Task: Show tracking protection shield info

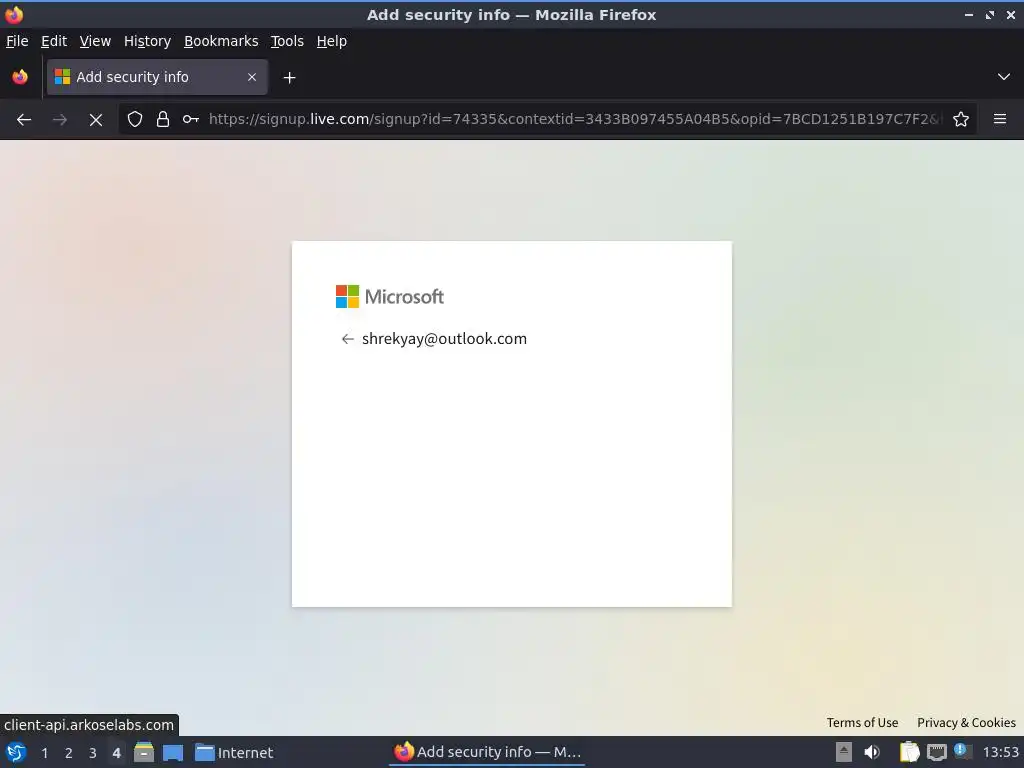Action: 135,119
